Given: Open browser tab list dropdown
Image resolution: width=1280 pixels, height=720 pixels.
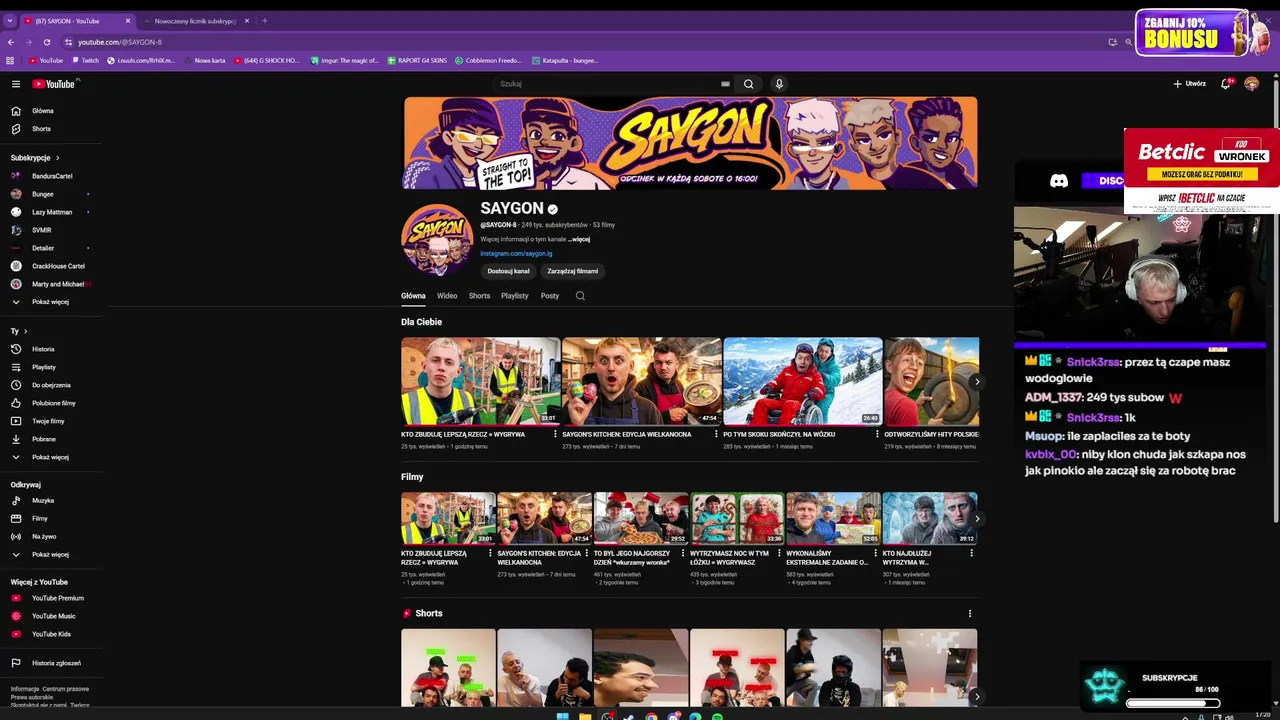Looking at the screenshot, I should (10, 20).
